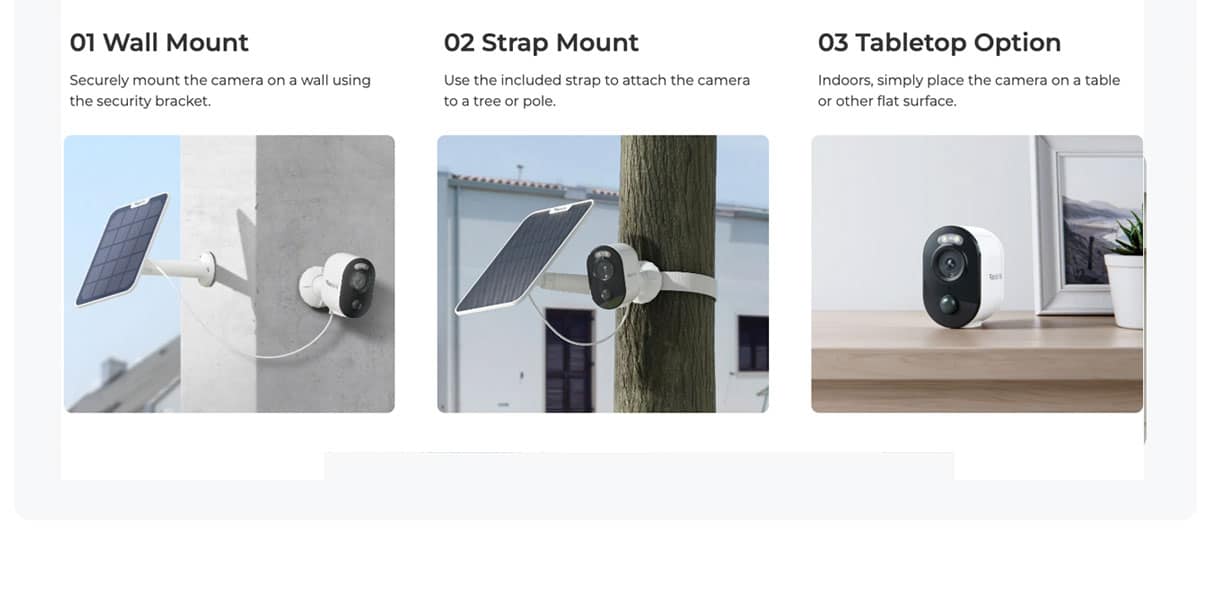Viewport: 1205px width, 604px height.
Task: Click the "01 Wall Mount" heading
Action: pyautogui.click(x=159, y=43)
